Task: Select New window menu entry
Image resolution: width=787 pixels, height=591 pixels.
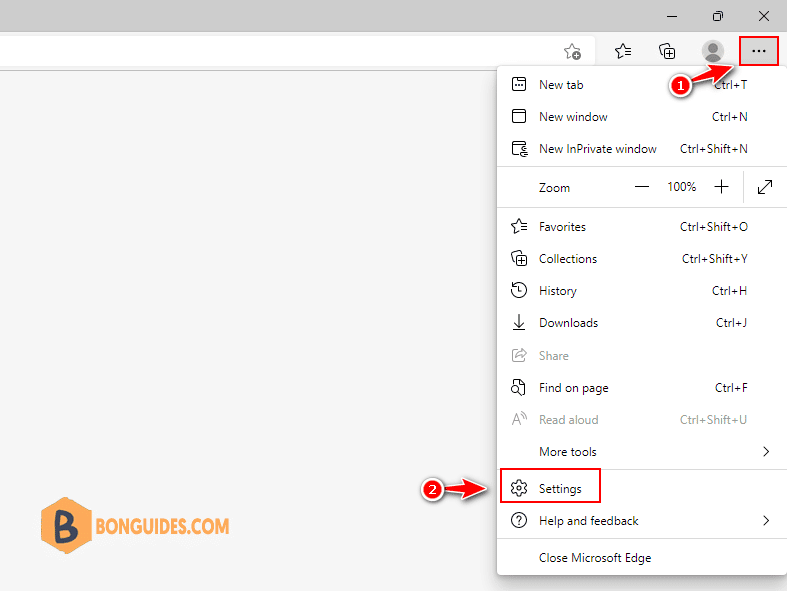Action: (x=641, y=116)
